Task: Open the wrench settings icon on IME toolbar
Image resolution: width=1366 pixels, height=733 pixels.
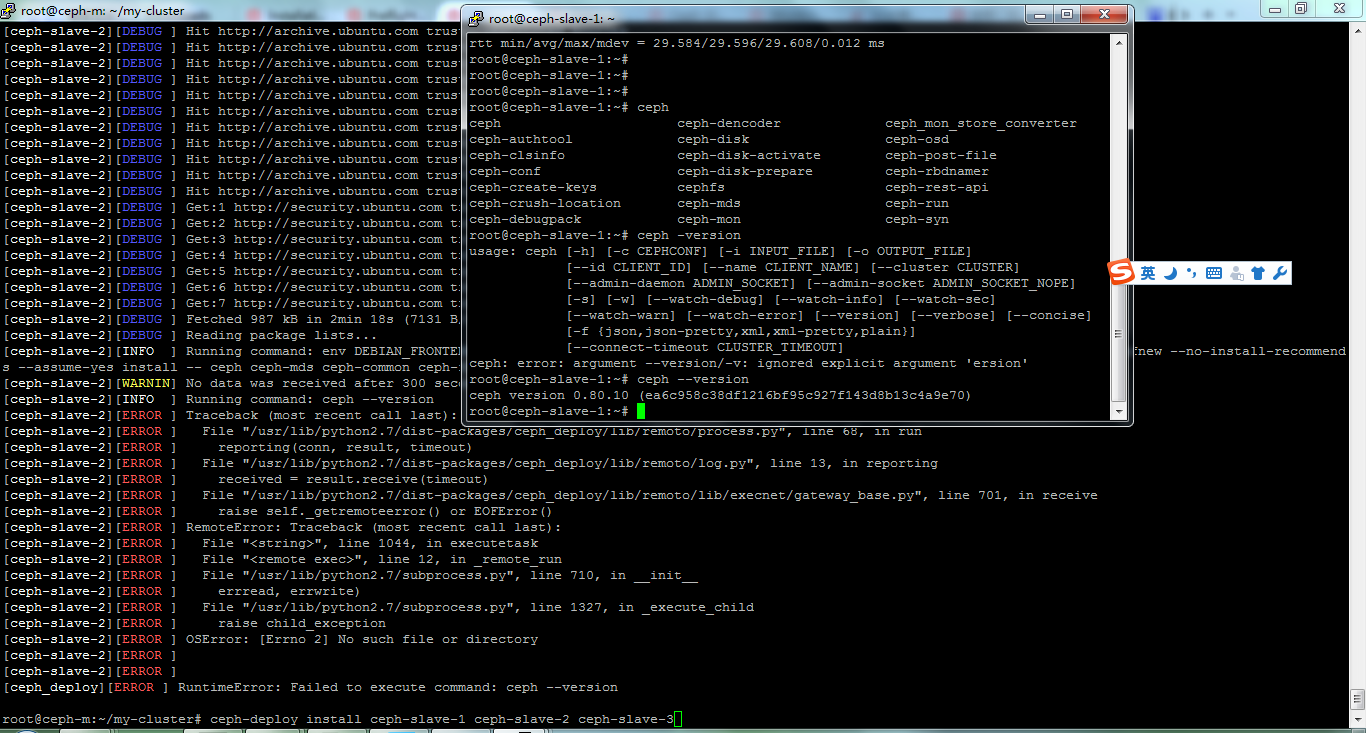Action: (1280, 273)
